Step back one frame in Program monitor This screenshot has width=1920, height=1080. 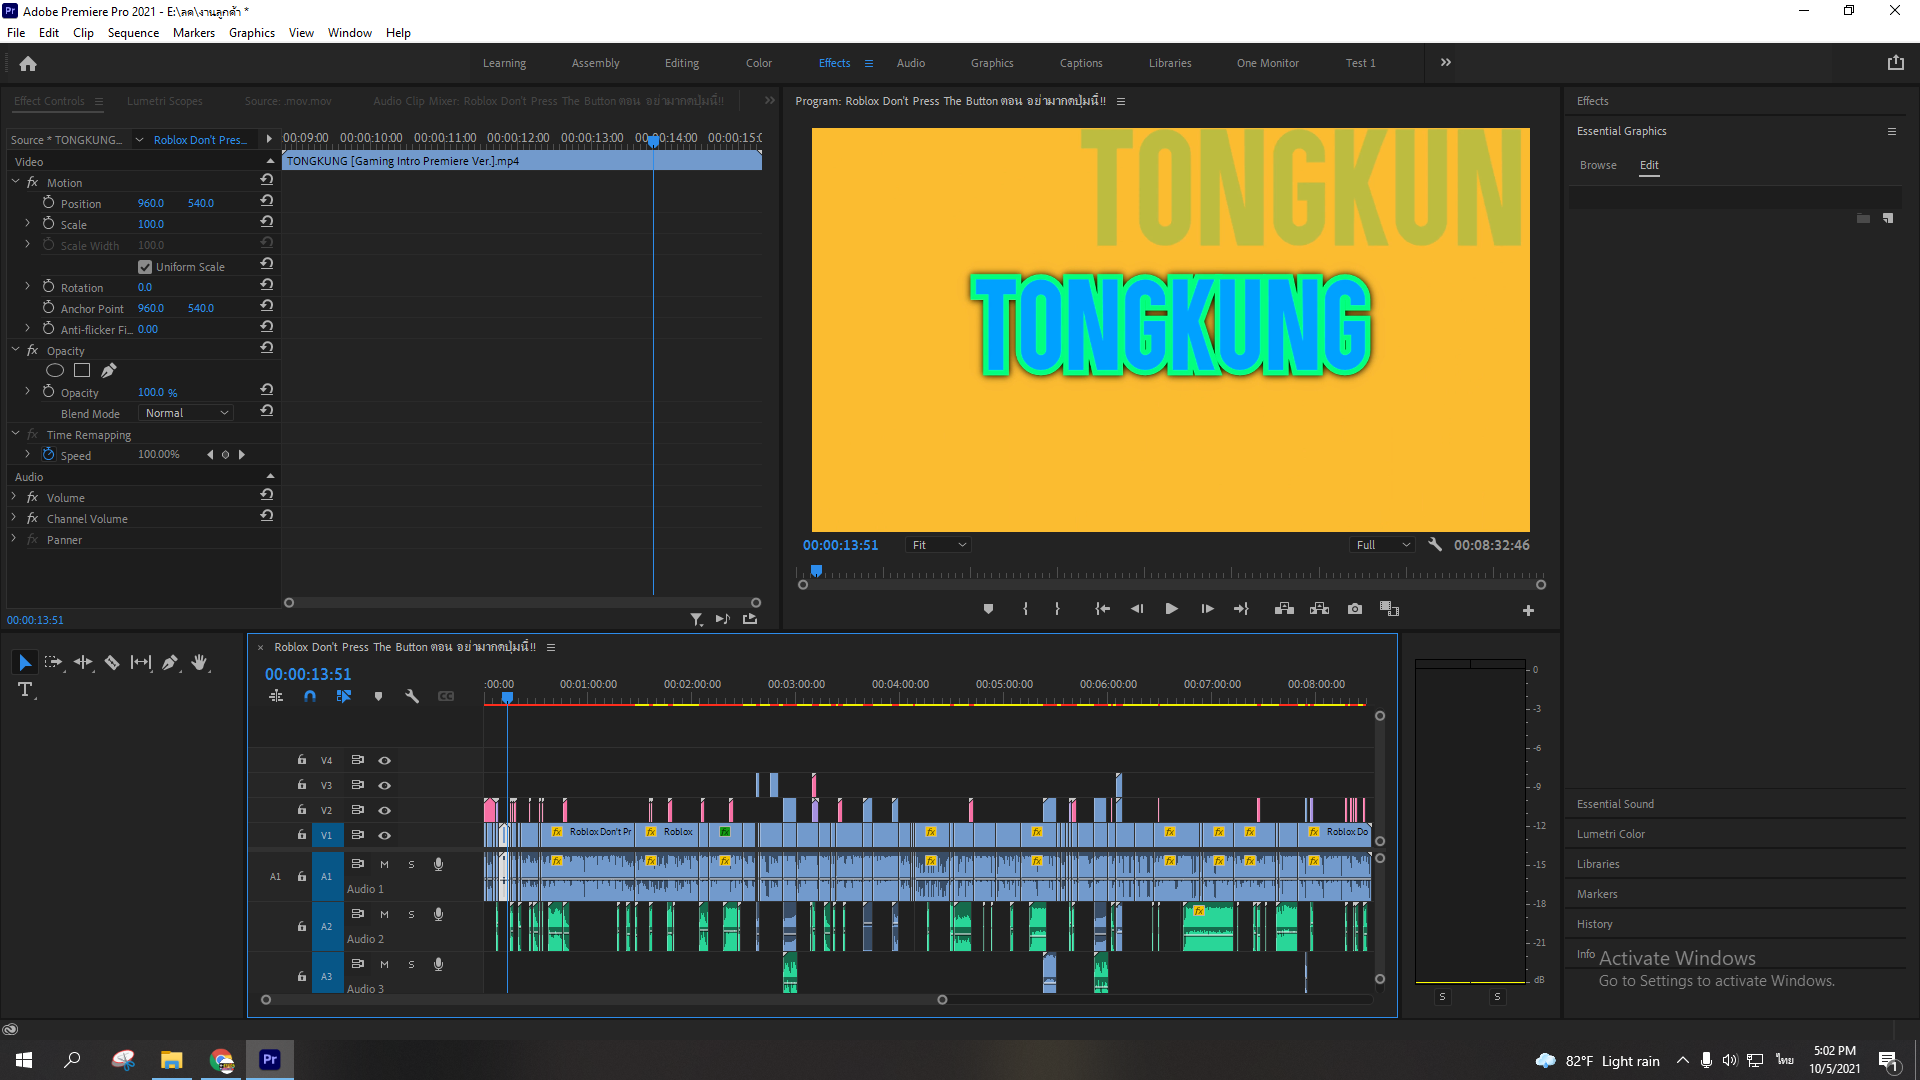click(1137, 609)
